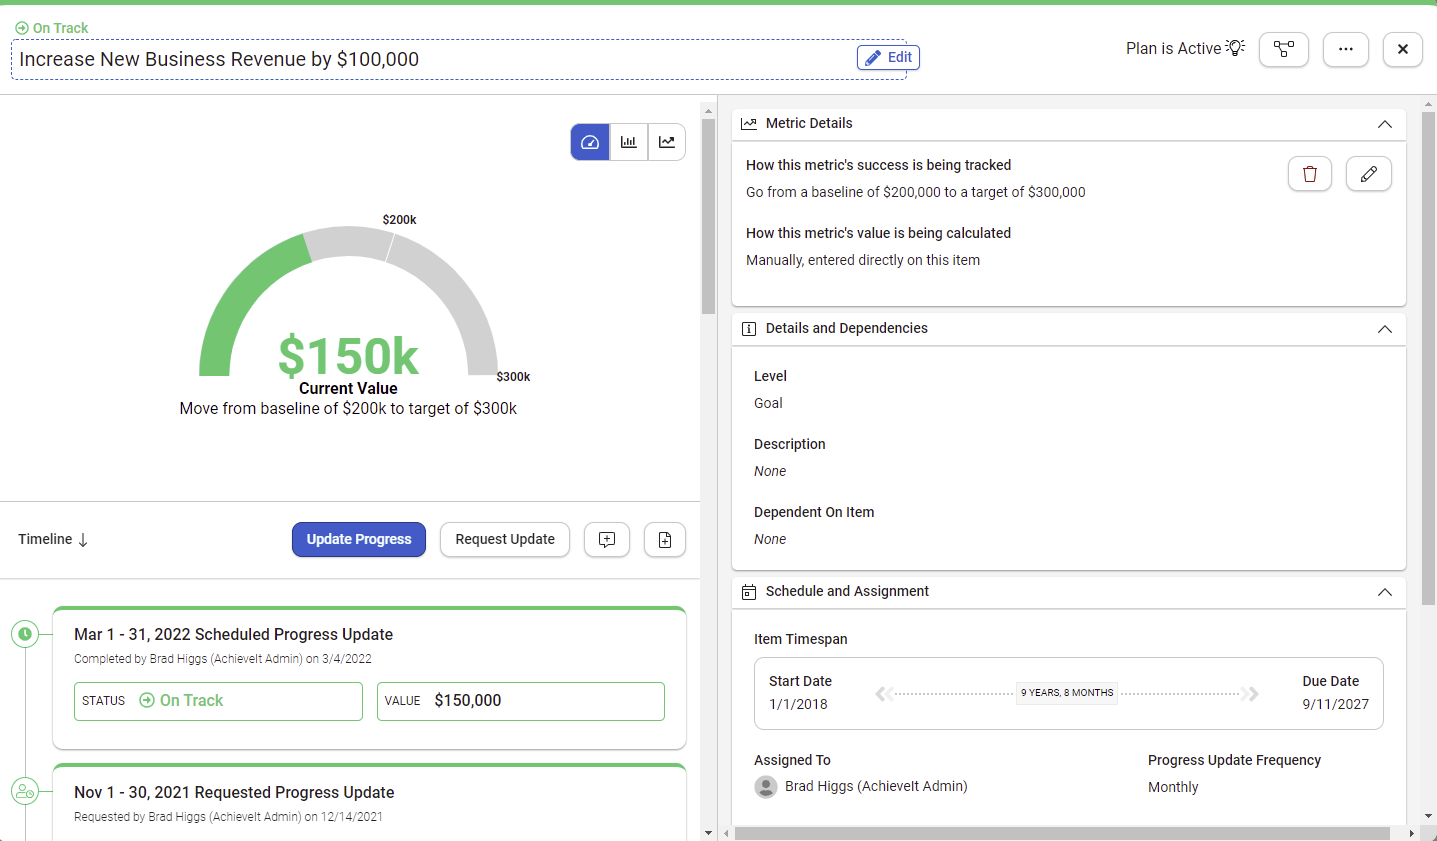Click left panel scroll down arrow

pos(708,833)
